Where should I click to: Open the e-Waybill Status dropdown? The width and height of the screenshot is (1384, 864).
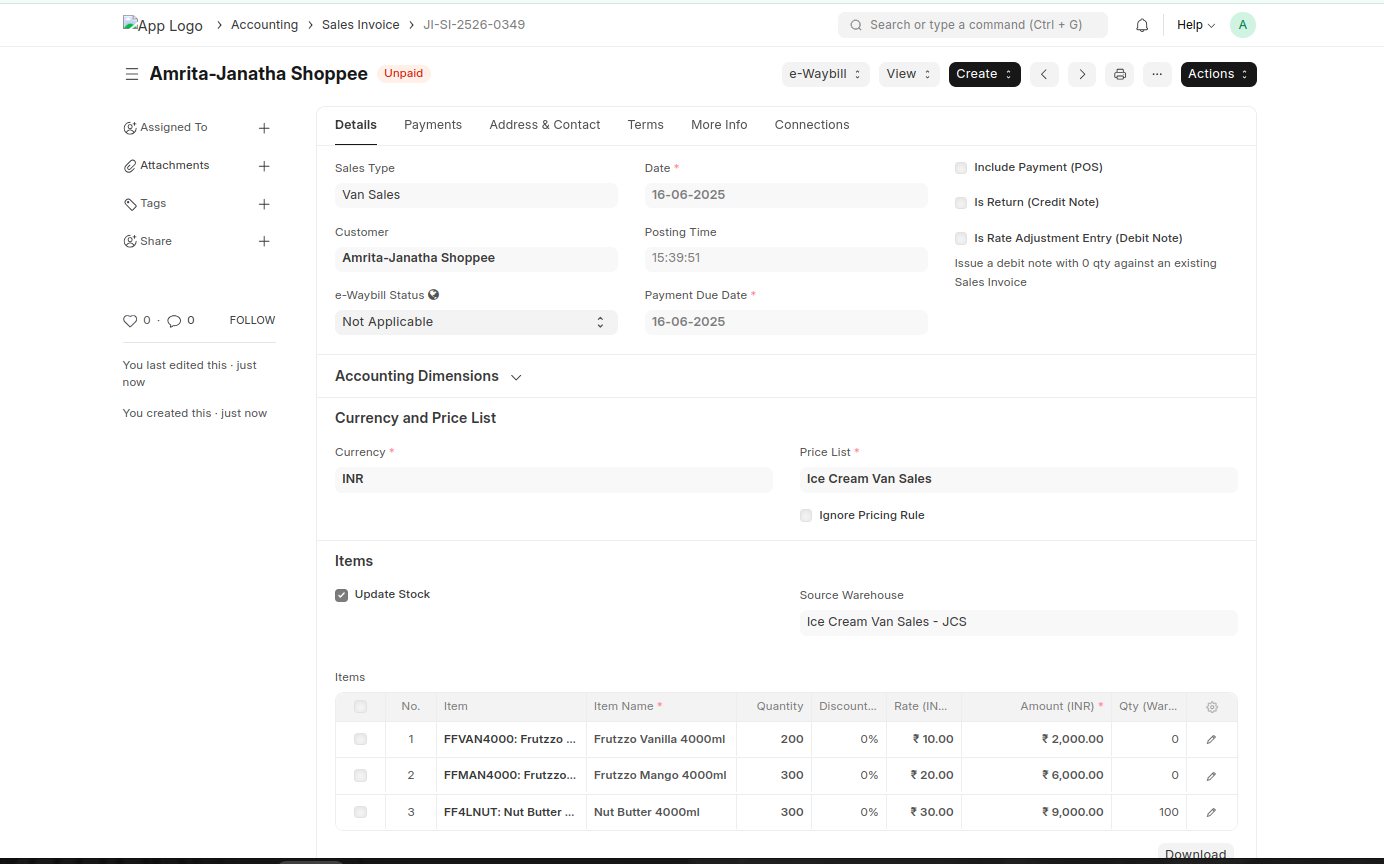click(475, 322)
